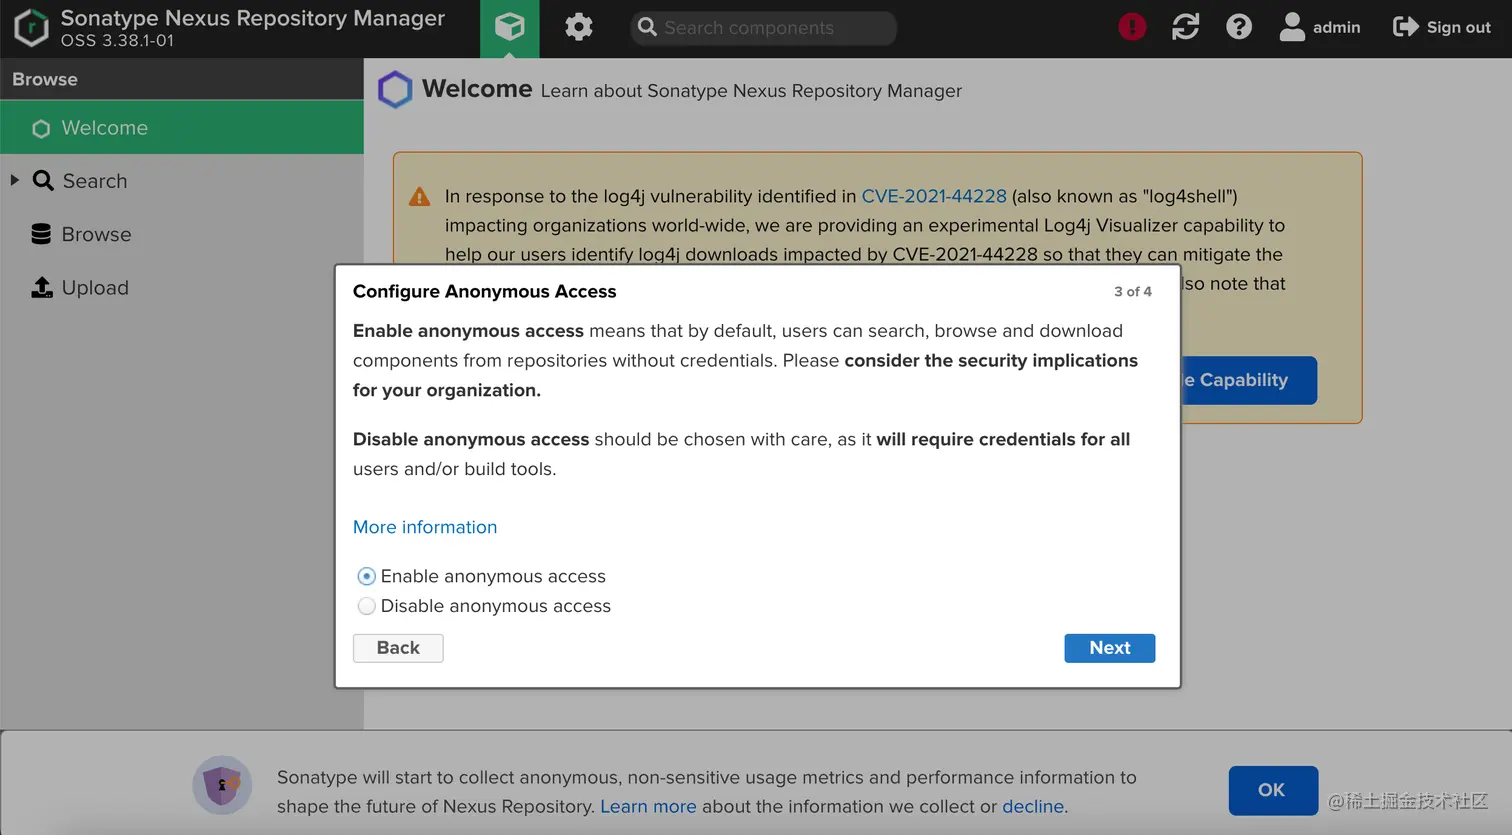
Task: Select Enable anonymous access
Action: (367, 576)
